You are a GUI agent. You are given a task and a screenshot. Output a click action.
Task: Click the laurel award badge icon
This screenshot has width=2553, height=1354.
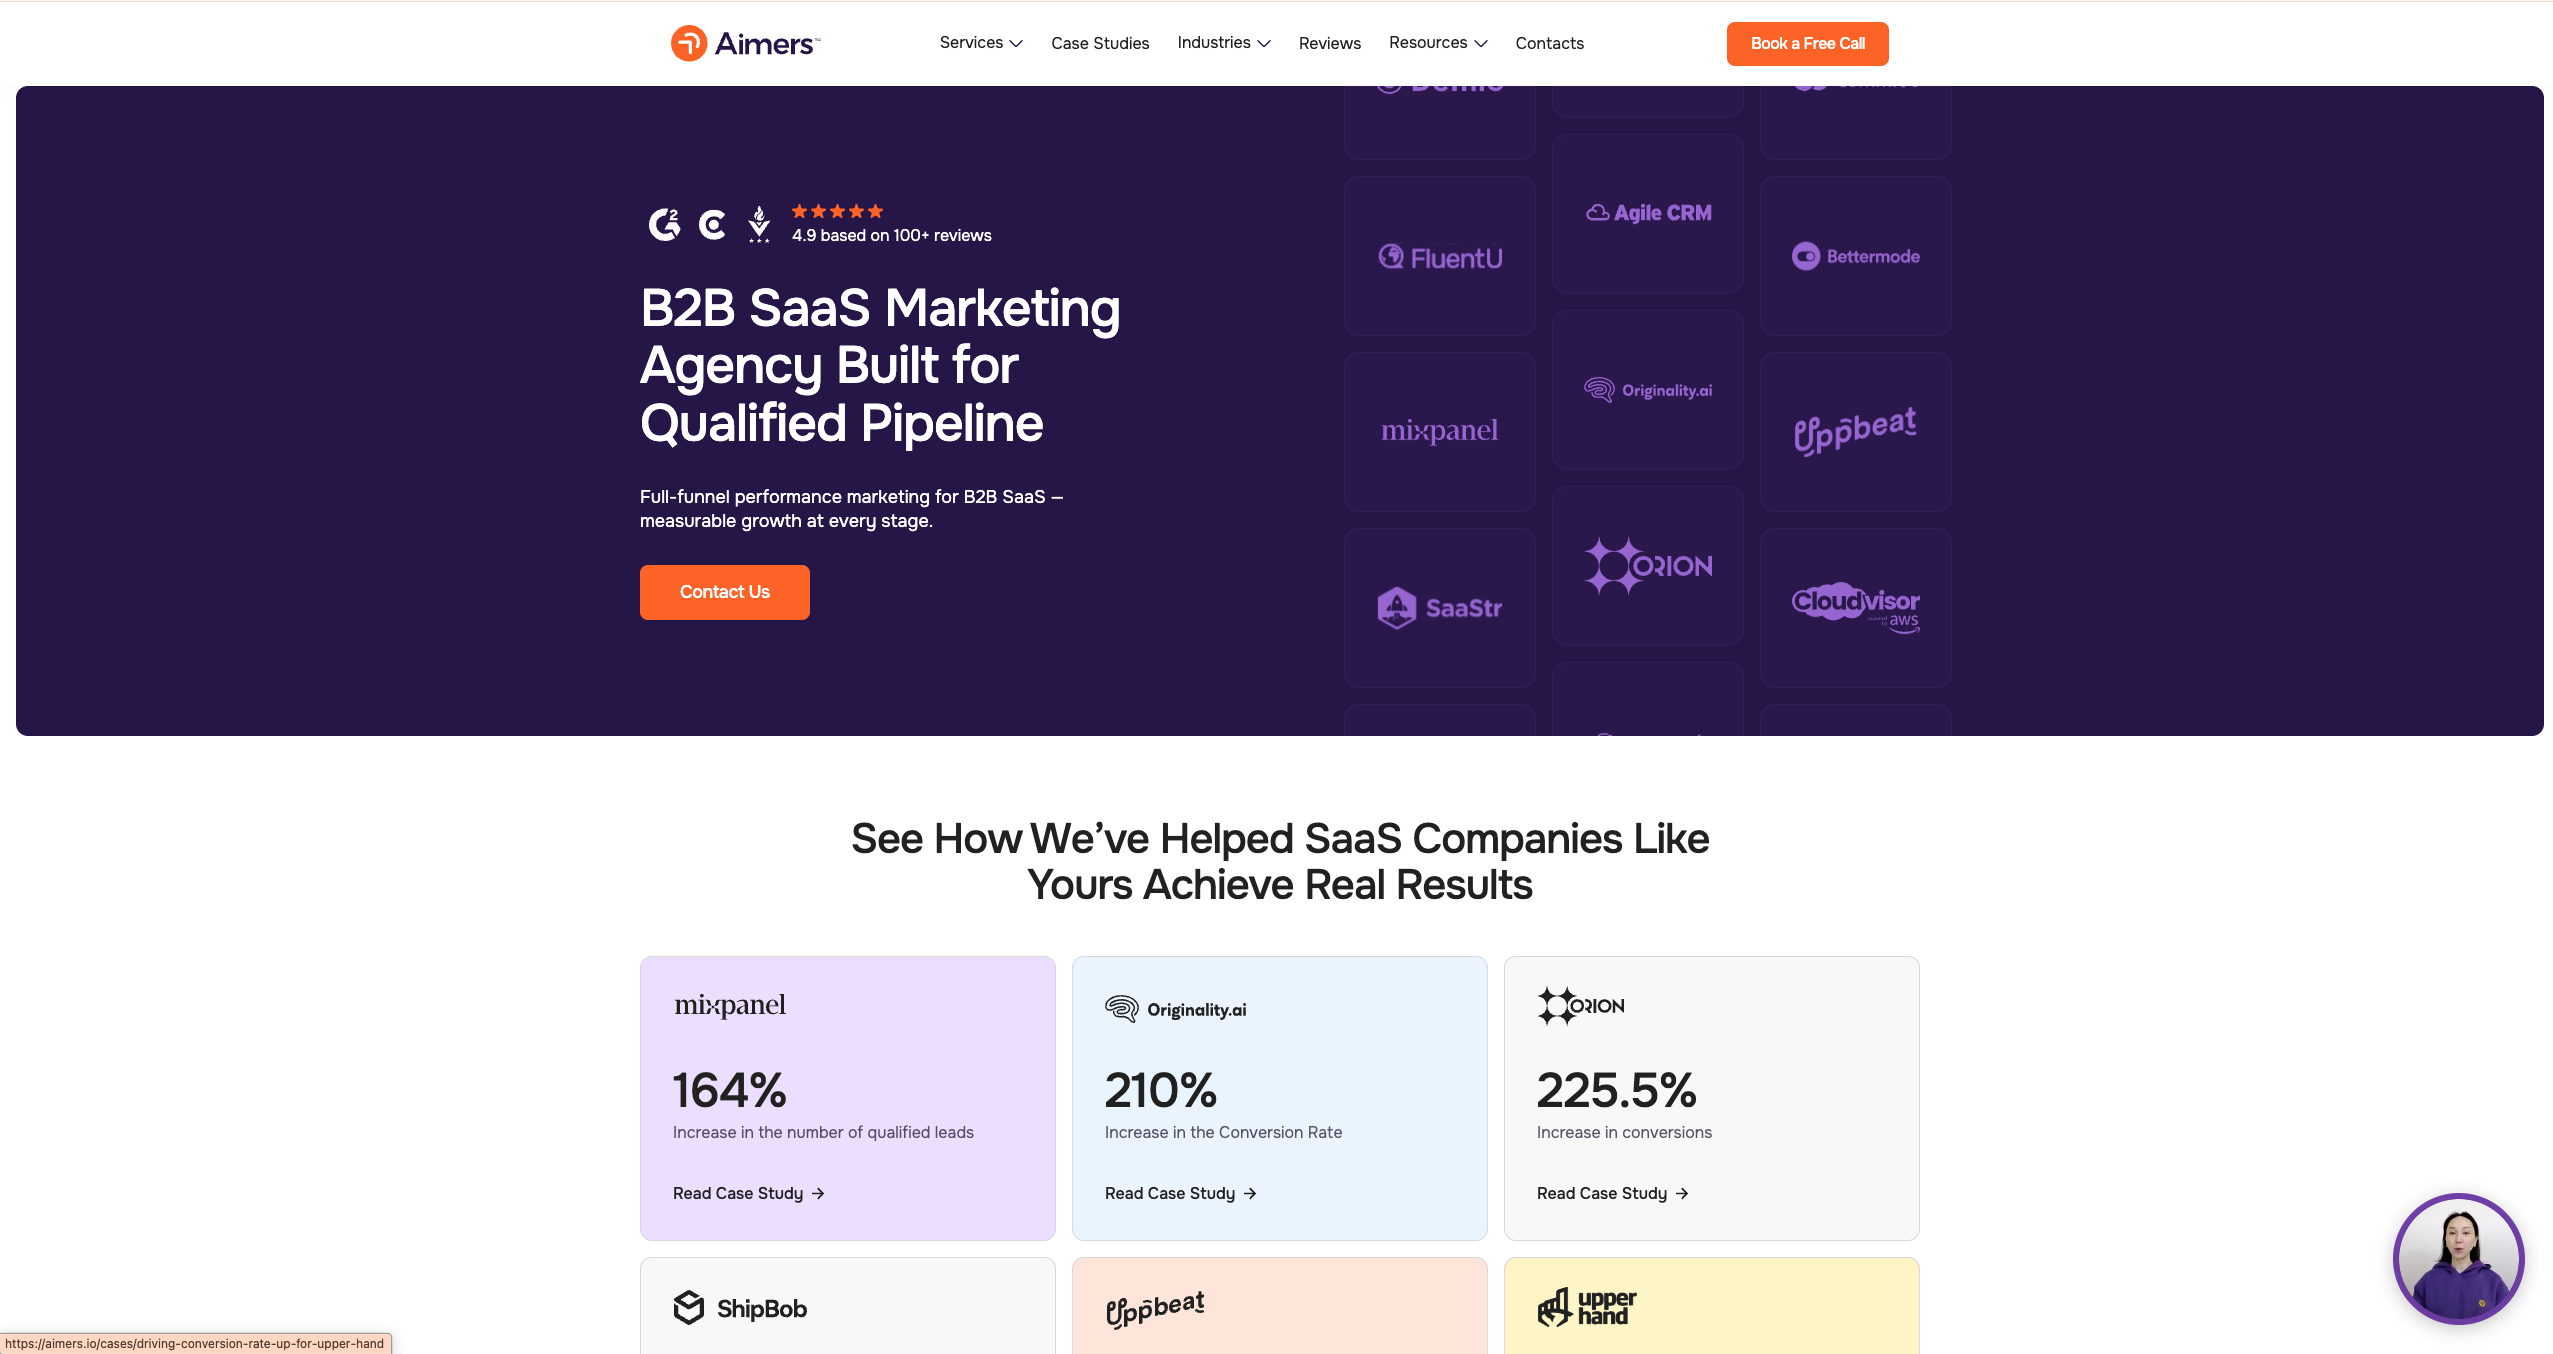[759, 224]
